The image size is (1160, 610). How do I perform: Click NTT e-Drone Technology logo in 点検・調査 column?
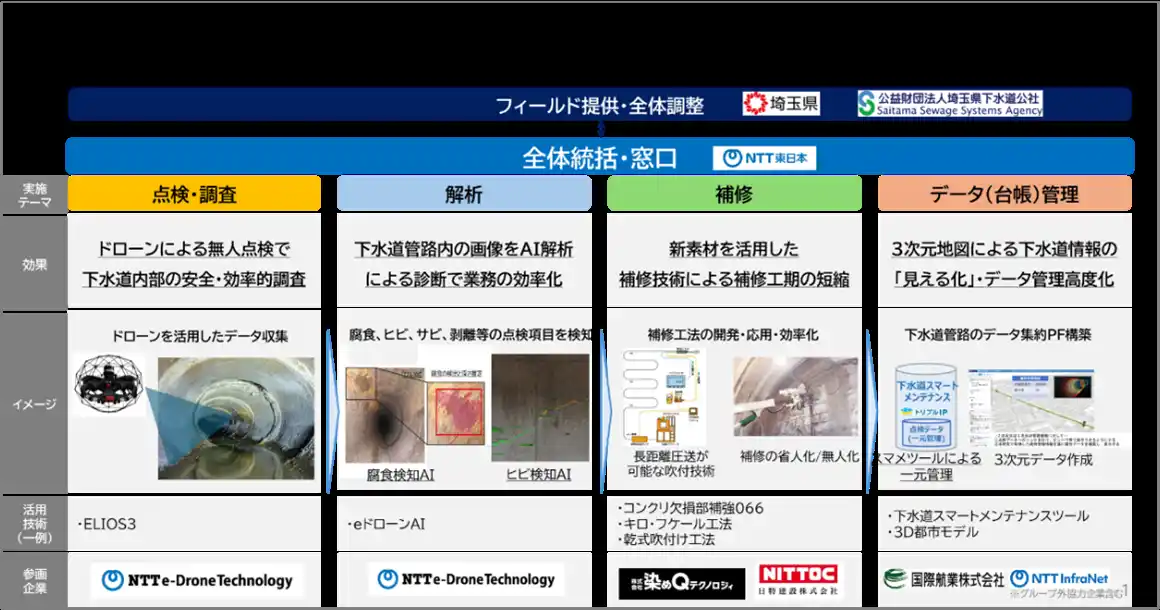[197, 580]
